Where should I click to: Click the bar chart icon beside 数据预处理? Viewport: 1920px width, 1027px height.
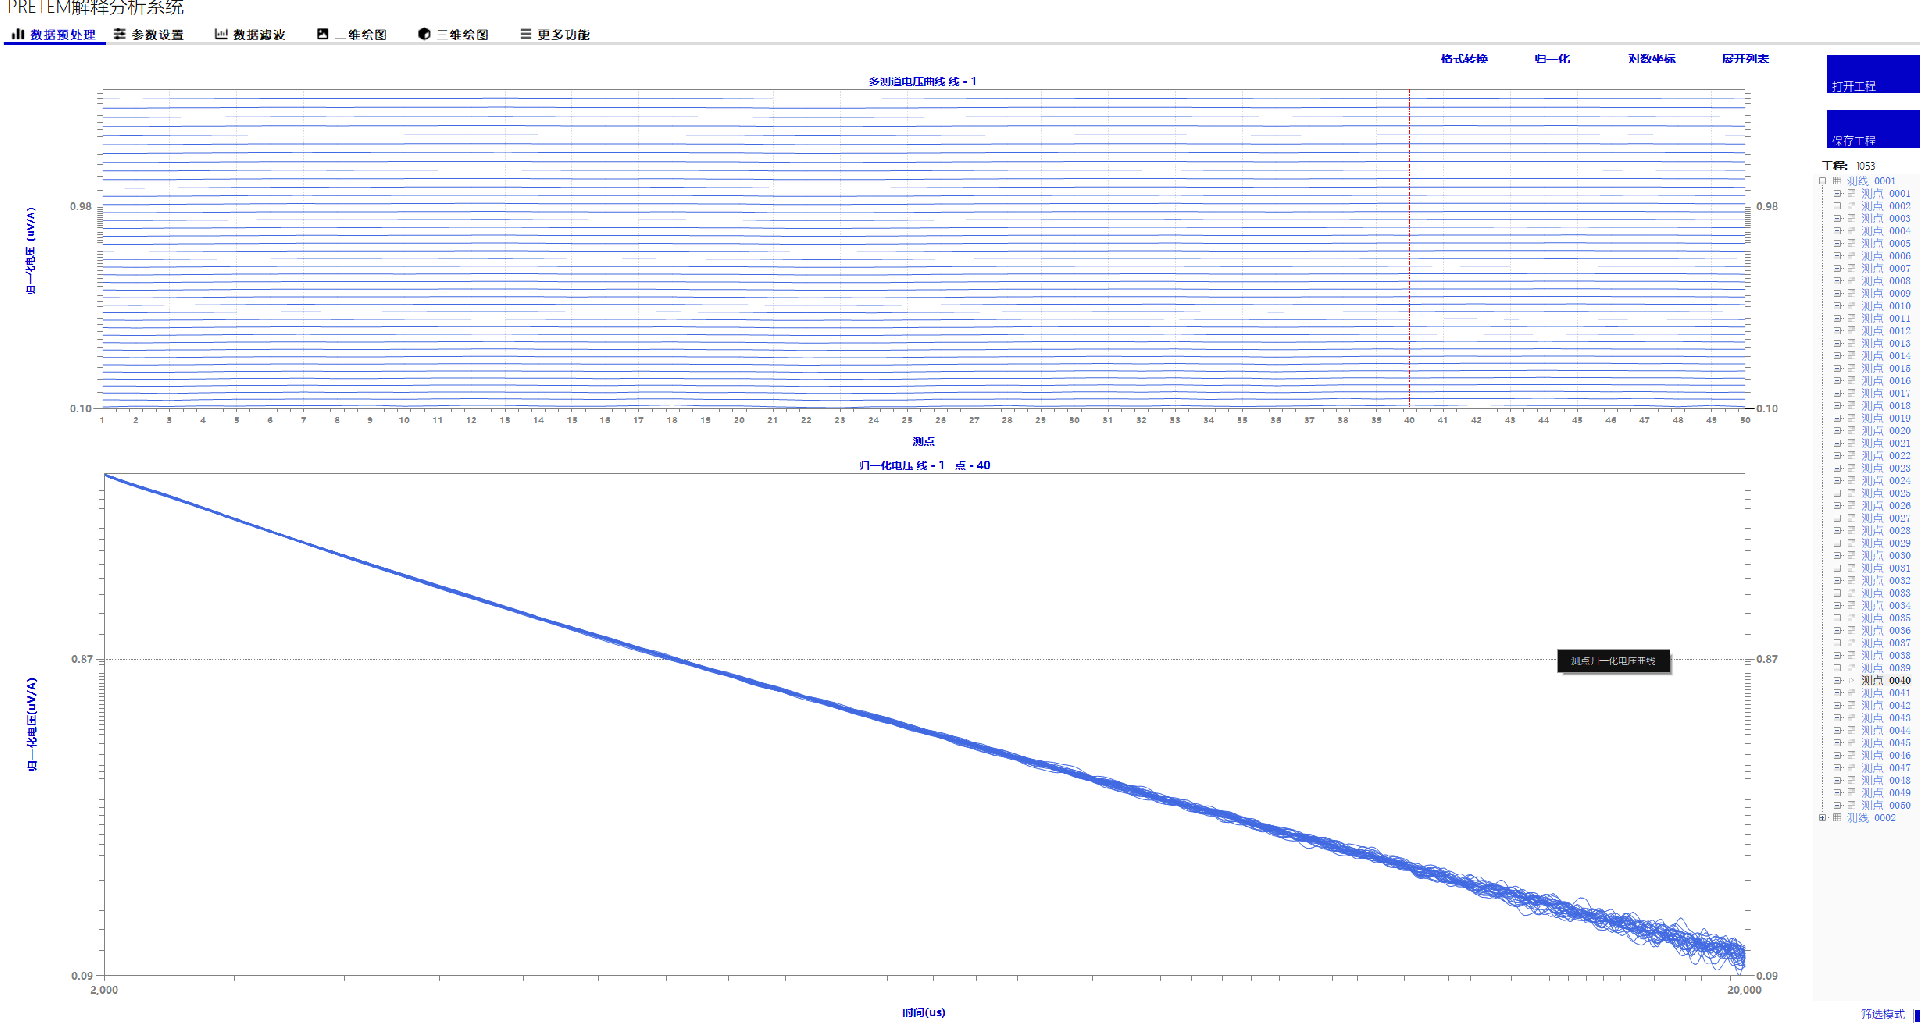(17, 34)
